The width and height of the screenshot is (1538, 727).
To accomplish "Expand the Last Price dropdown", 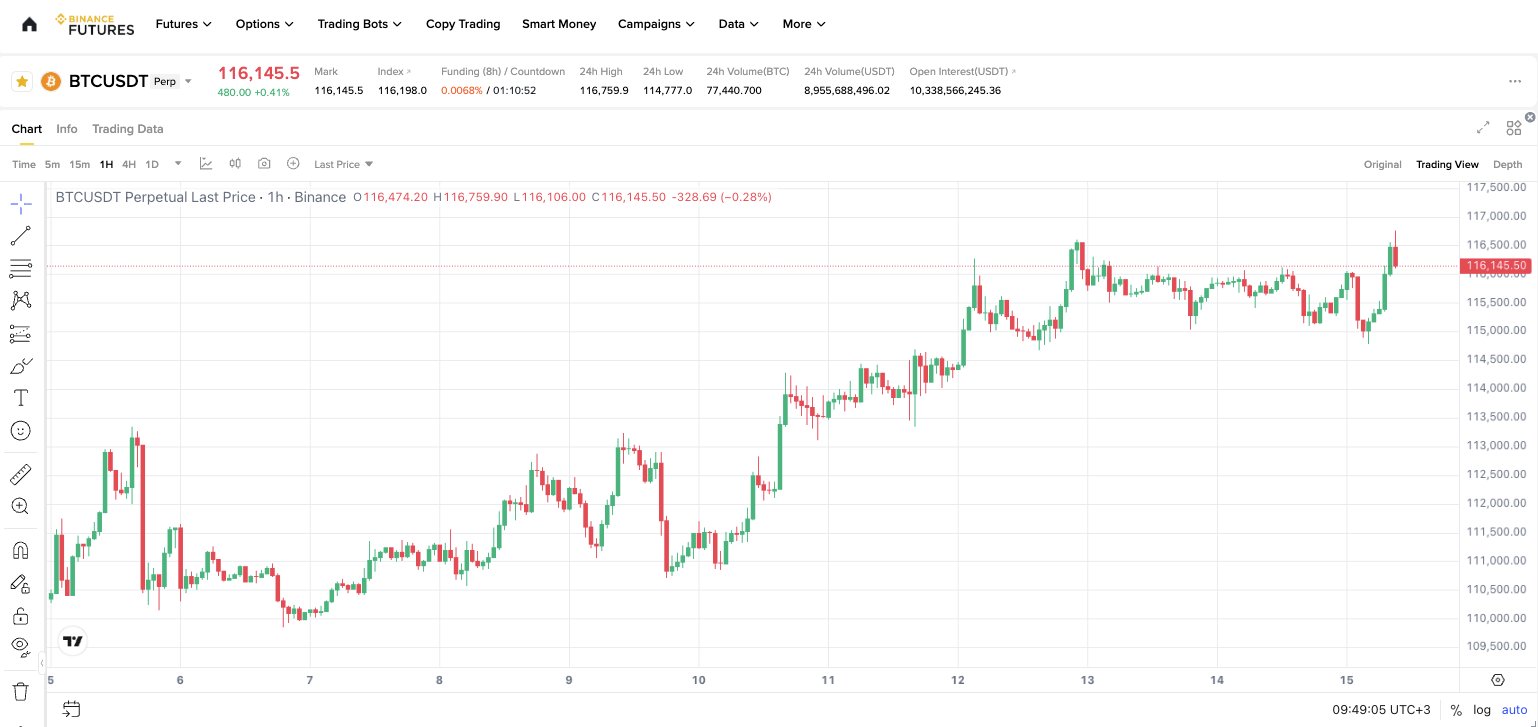I will point(343,164).
